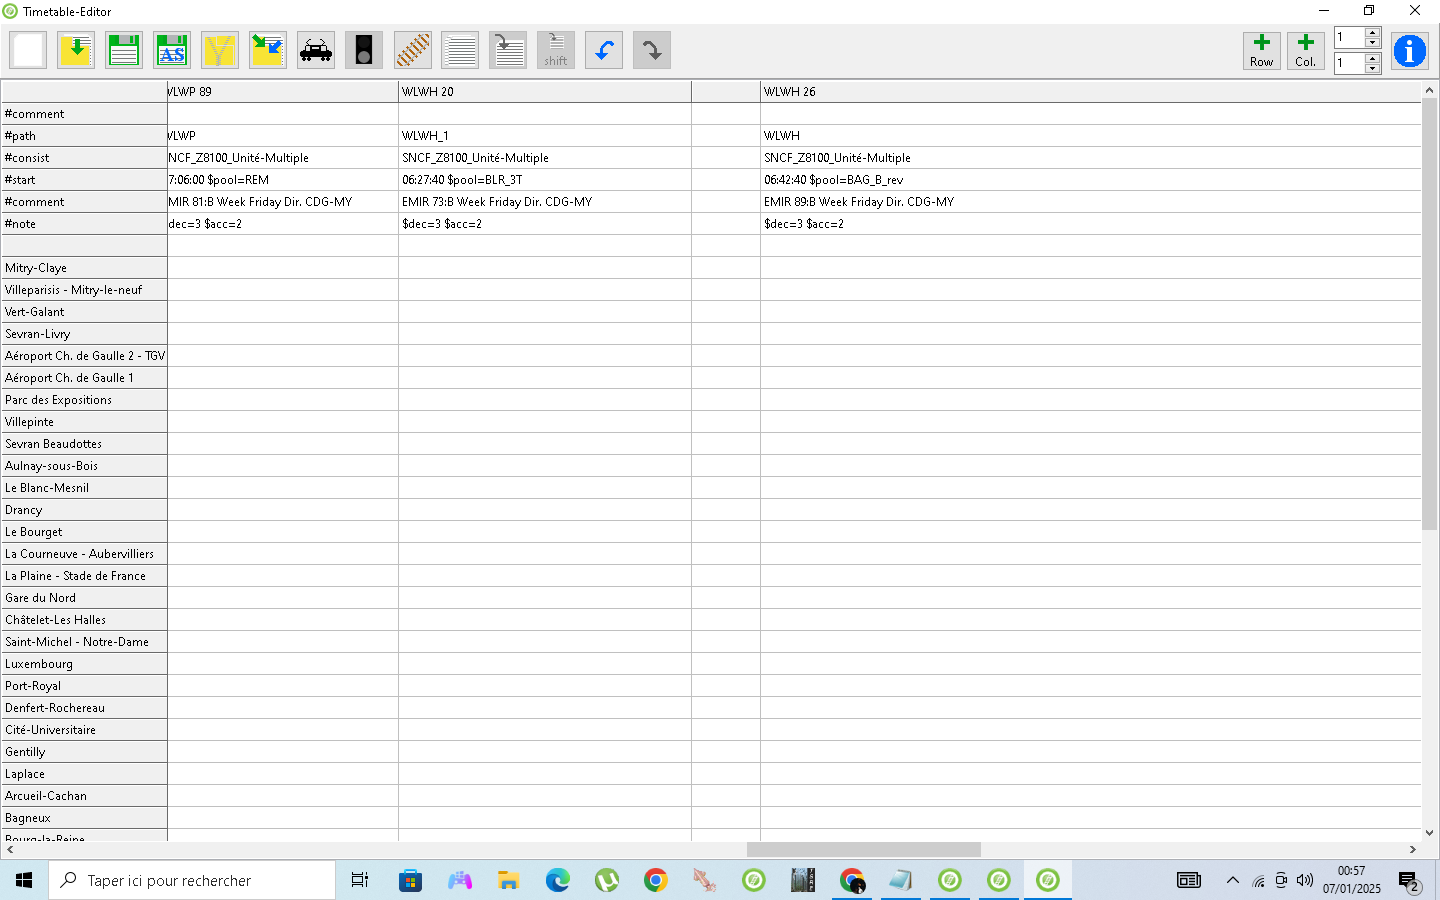
Task: Select the Parc des Expositions row
Action: [84, 399]
